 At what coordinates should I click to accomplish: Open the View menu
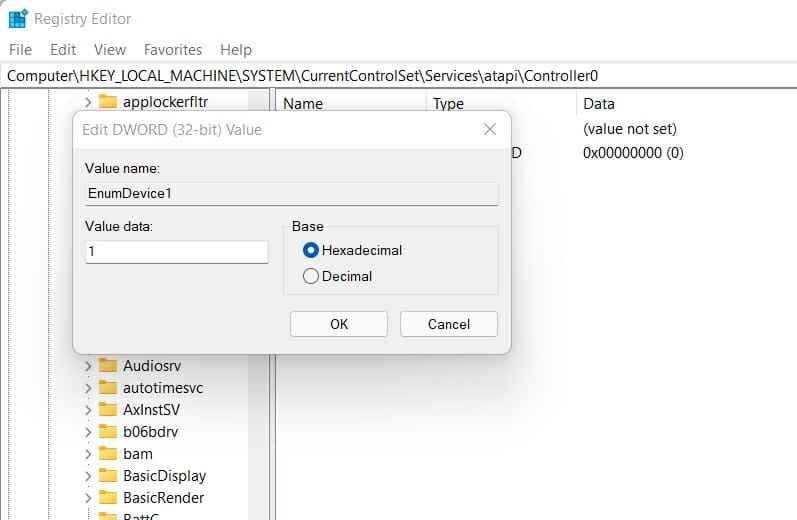pos(110,50)
